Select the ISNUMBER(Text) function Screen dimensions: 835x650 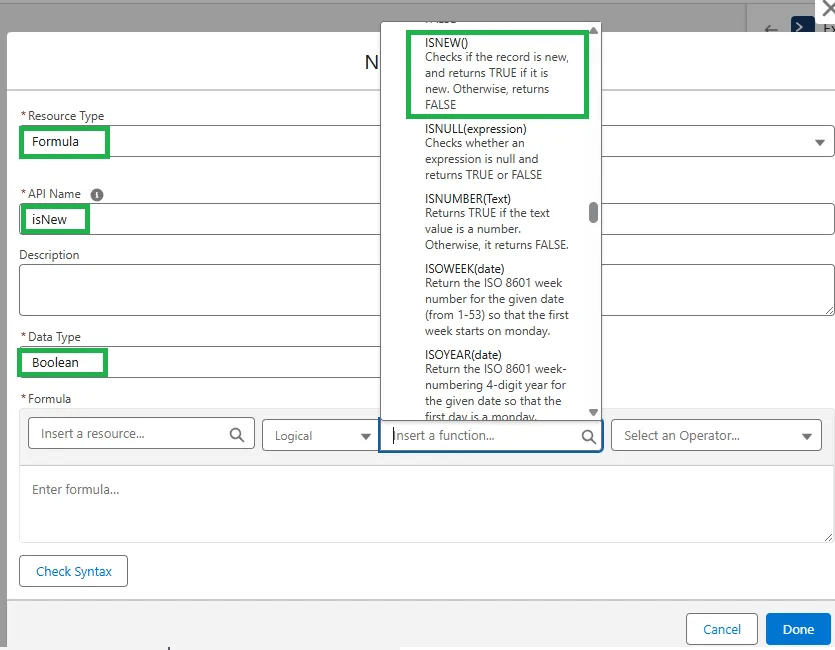pyautogui.click(x=496, y=221)
